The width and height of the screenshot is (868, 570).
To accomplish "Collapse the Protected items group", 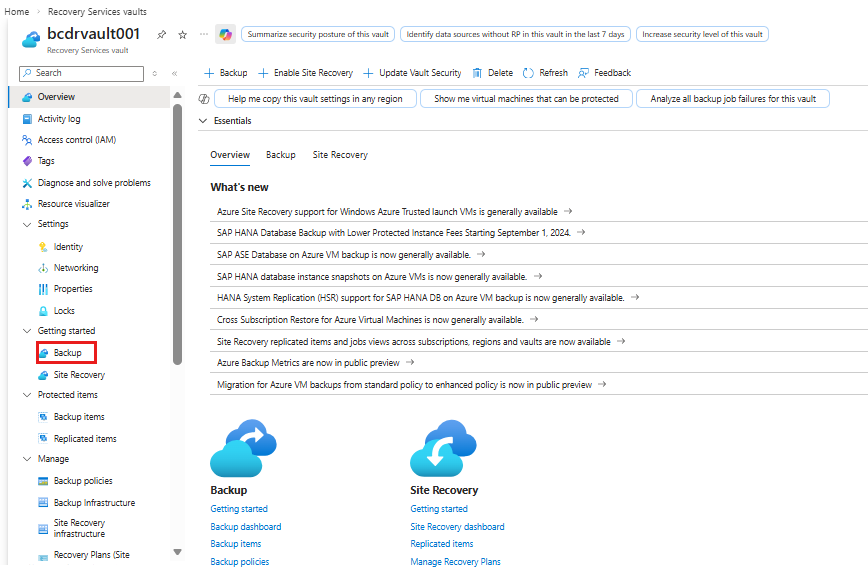I will coord(27,395).
